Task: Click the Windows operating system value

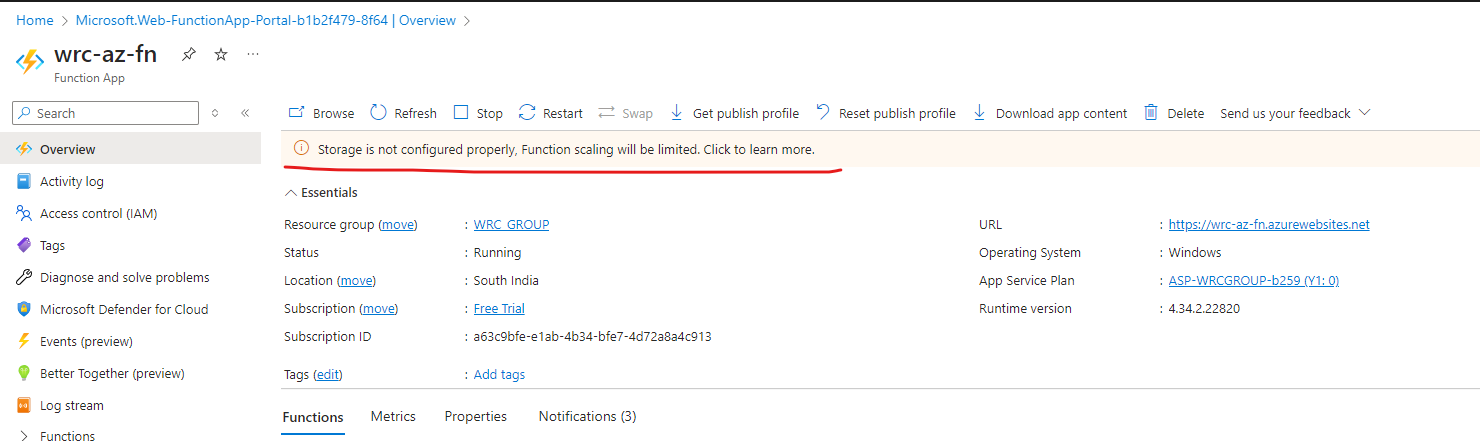Action: (1195, 252)
